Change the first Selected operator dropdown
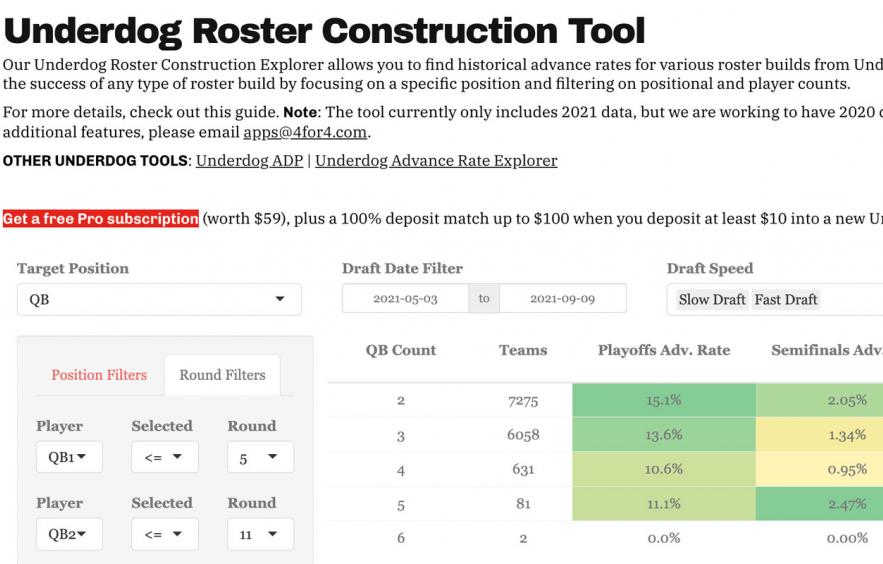883x564 pixels. coord(164,457)
